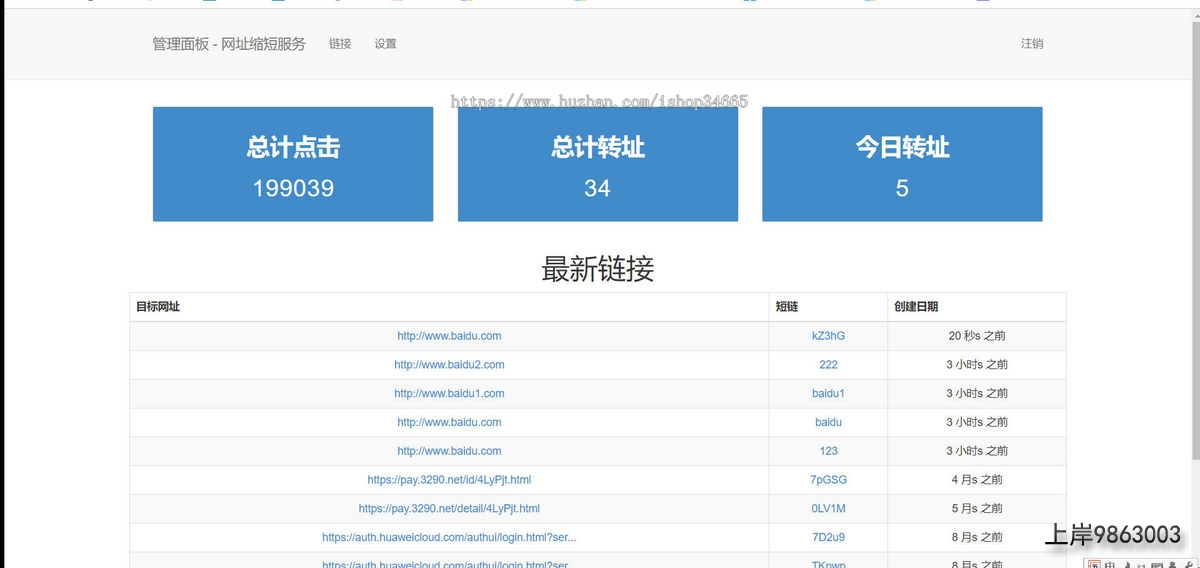1200x568 pixels.
Task: Select the 今日转址 statistics card
Action: pyautogui.click(x=901, y=164)
